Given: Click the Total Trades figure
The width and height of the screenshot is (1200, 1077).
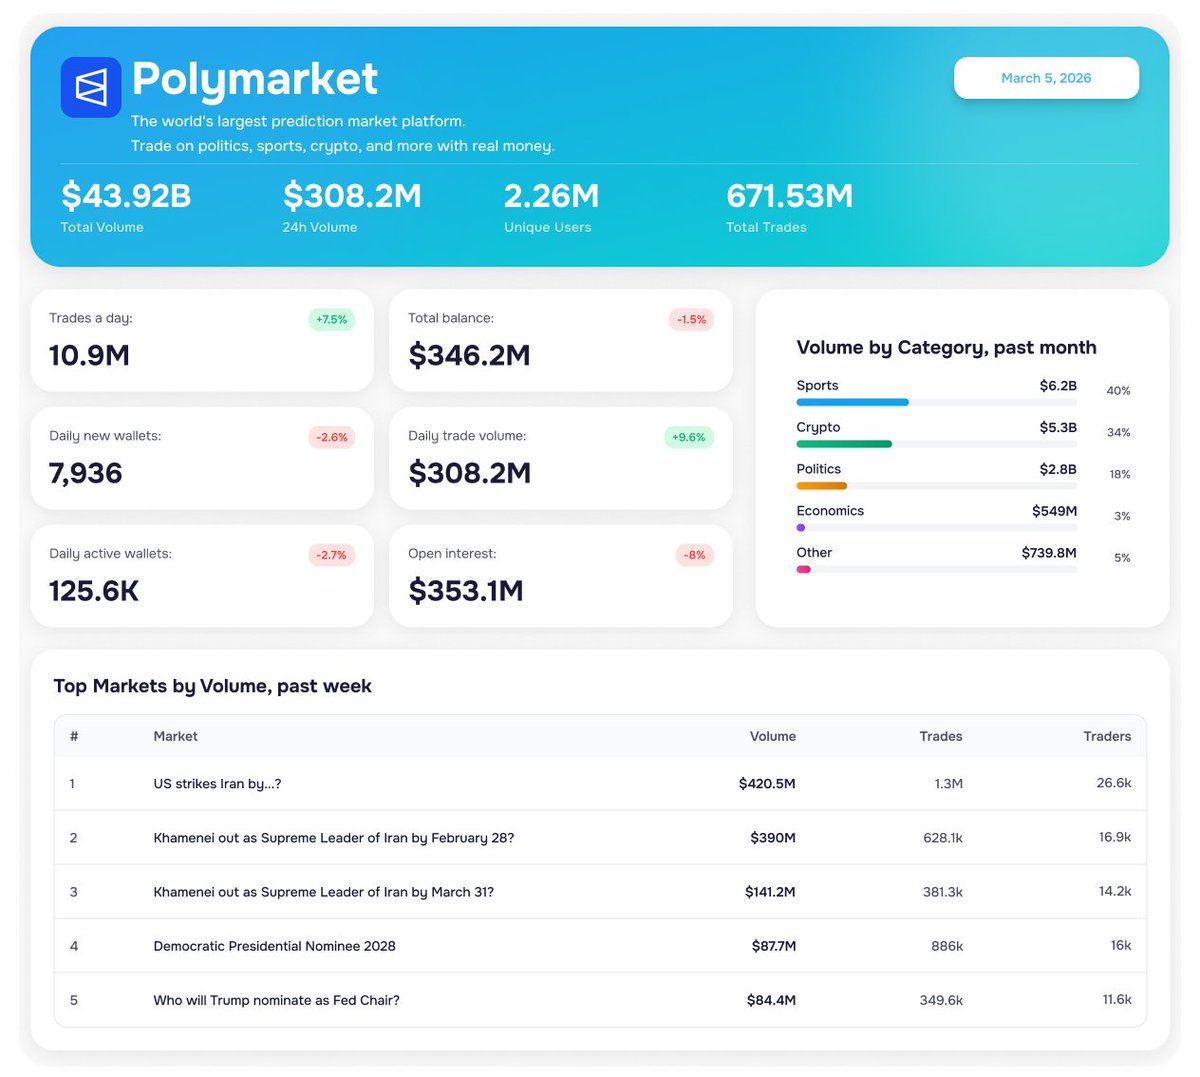Looking at the screenshot, I should [x=789, y=197].
